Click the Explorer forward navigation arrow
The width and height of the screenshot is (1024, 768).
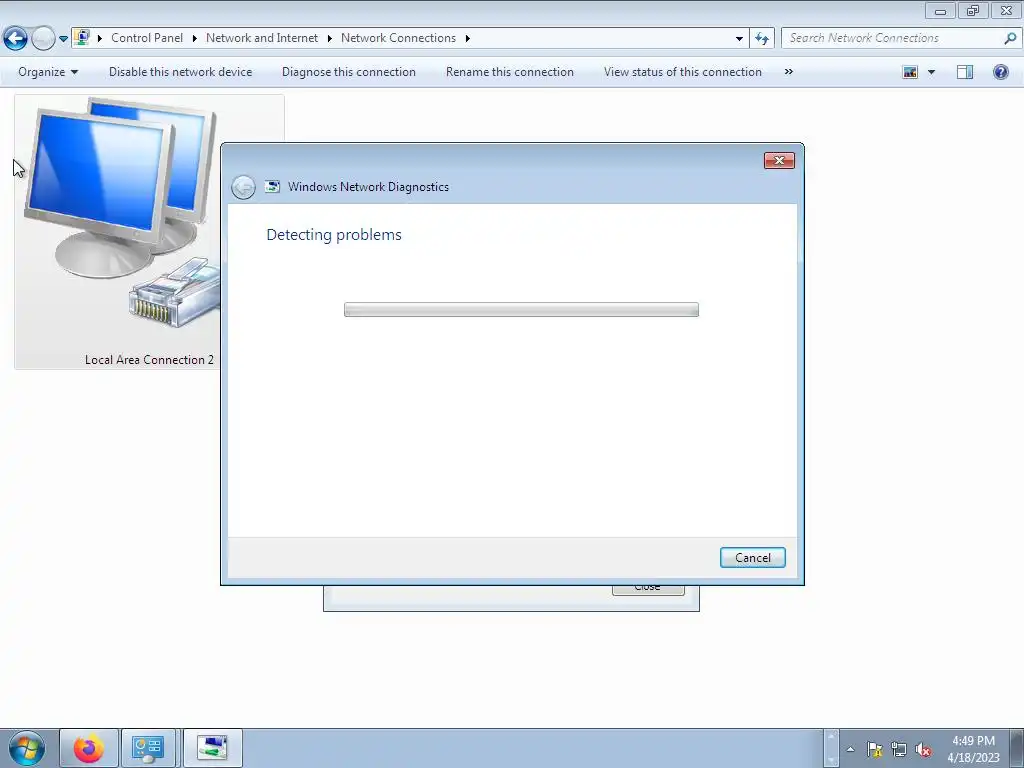43,39
